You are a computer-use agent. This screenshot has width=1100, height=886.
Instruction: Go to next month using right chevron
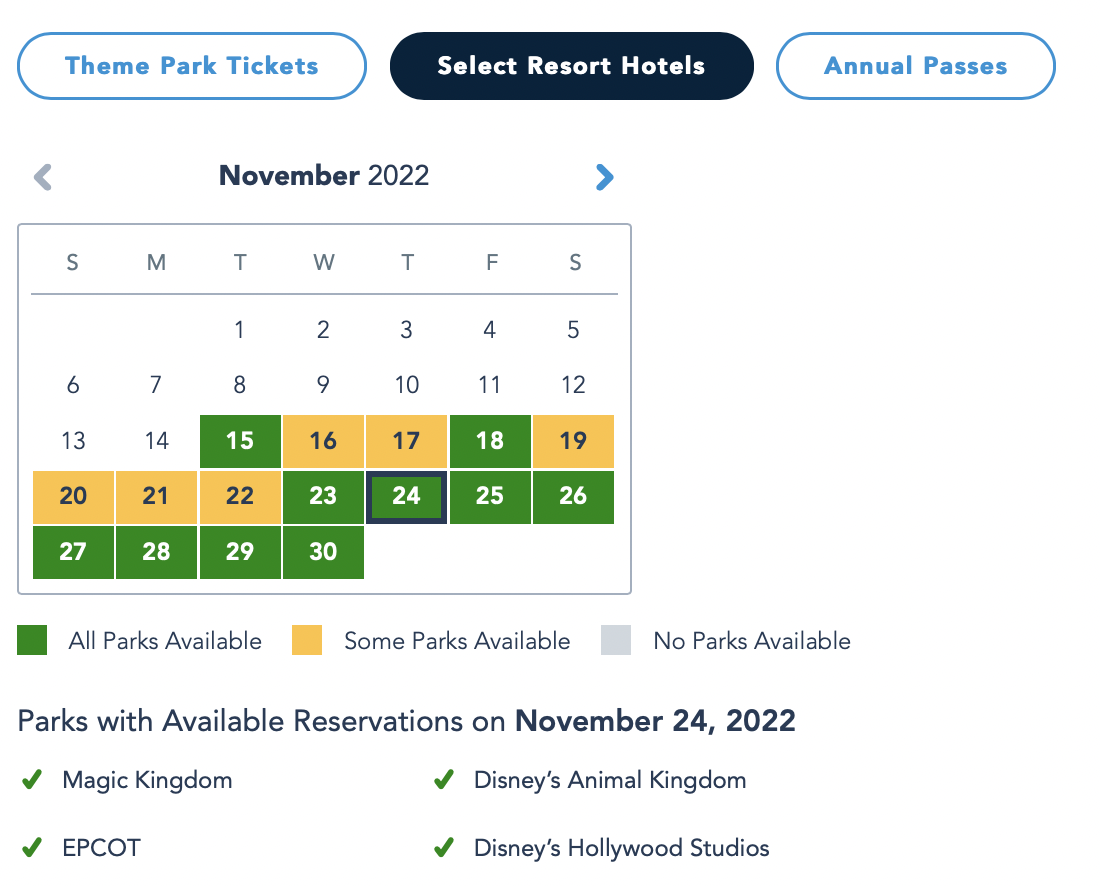tap(604, 177)
